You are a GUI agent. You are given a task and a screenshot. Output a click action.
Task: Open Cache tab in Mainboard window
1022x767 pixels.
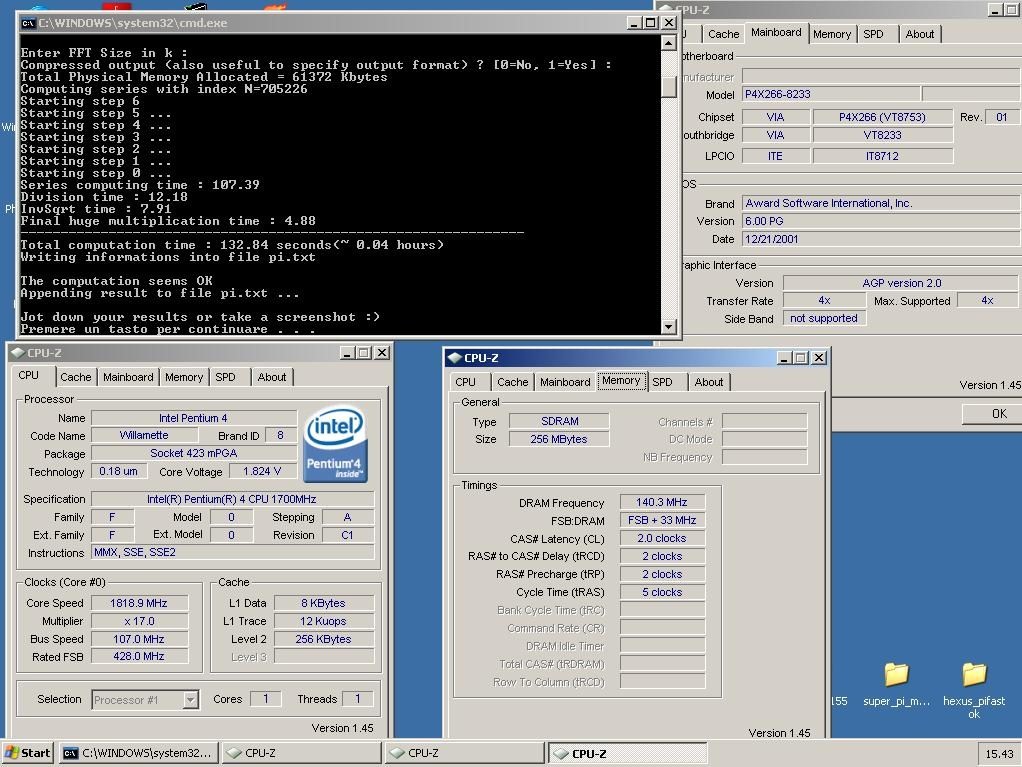pos(723,34)
